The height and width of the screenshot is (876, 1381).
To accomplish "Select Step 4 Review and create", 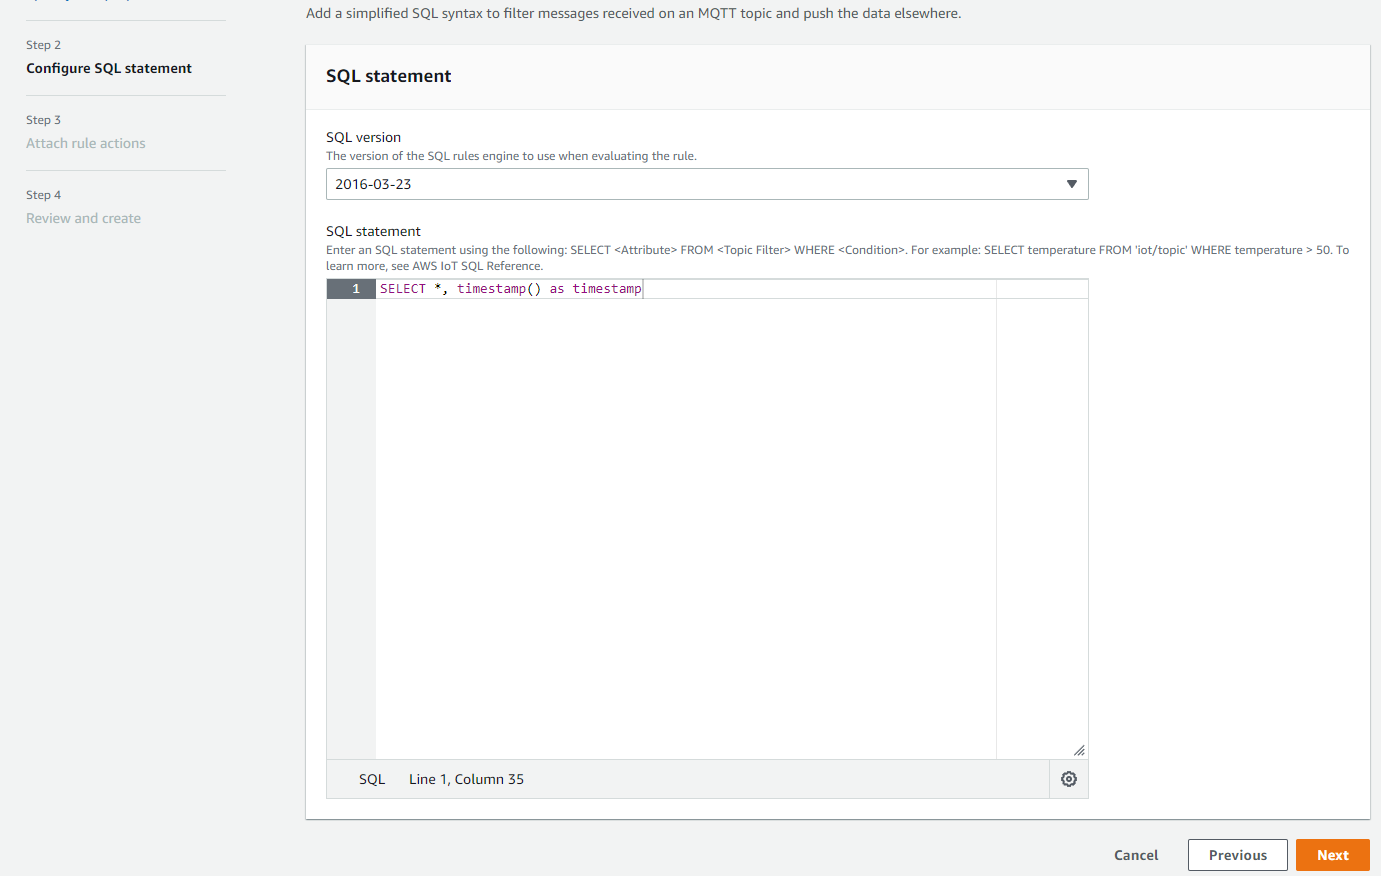I will coord(83,218).
